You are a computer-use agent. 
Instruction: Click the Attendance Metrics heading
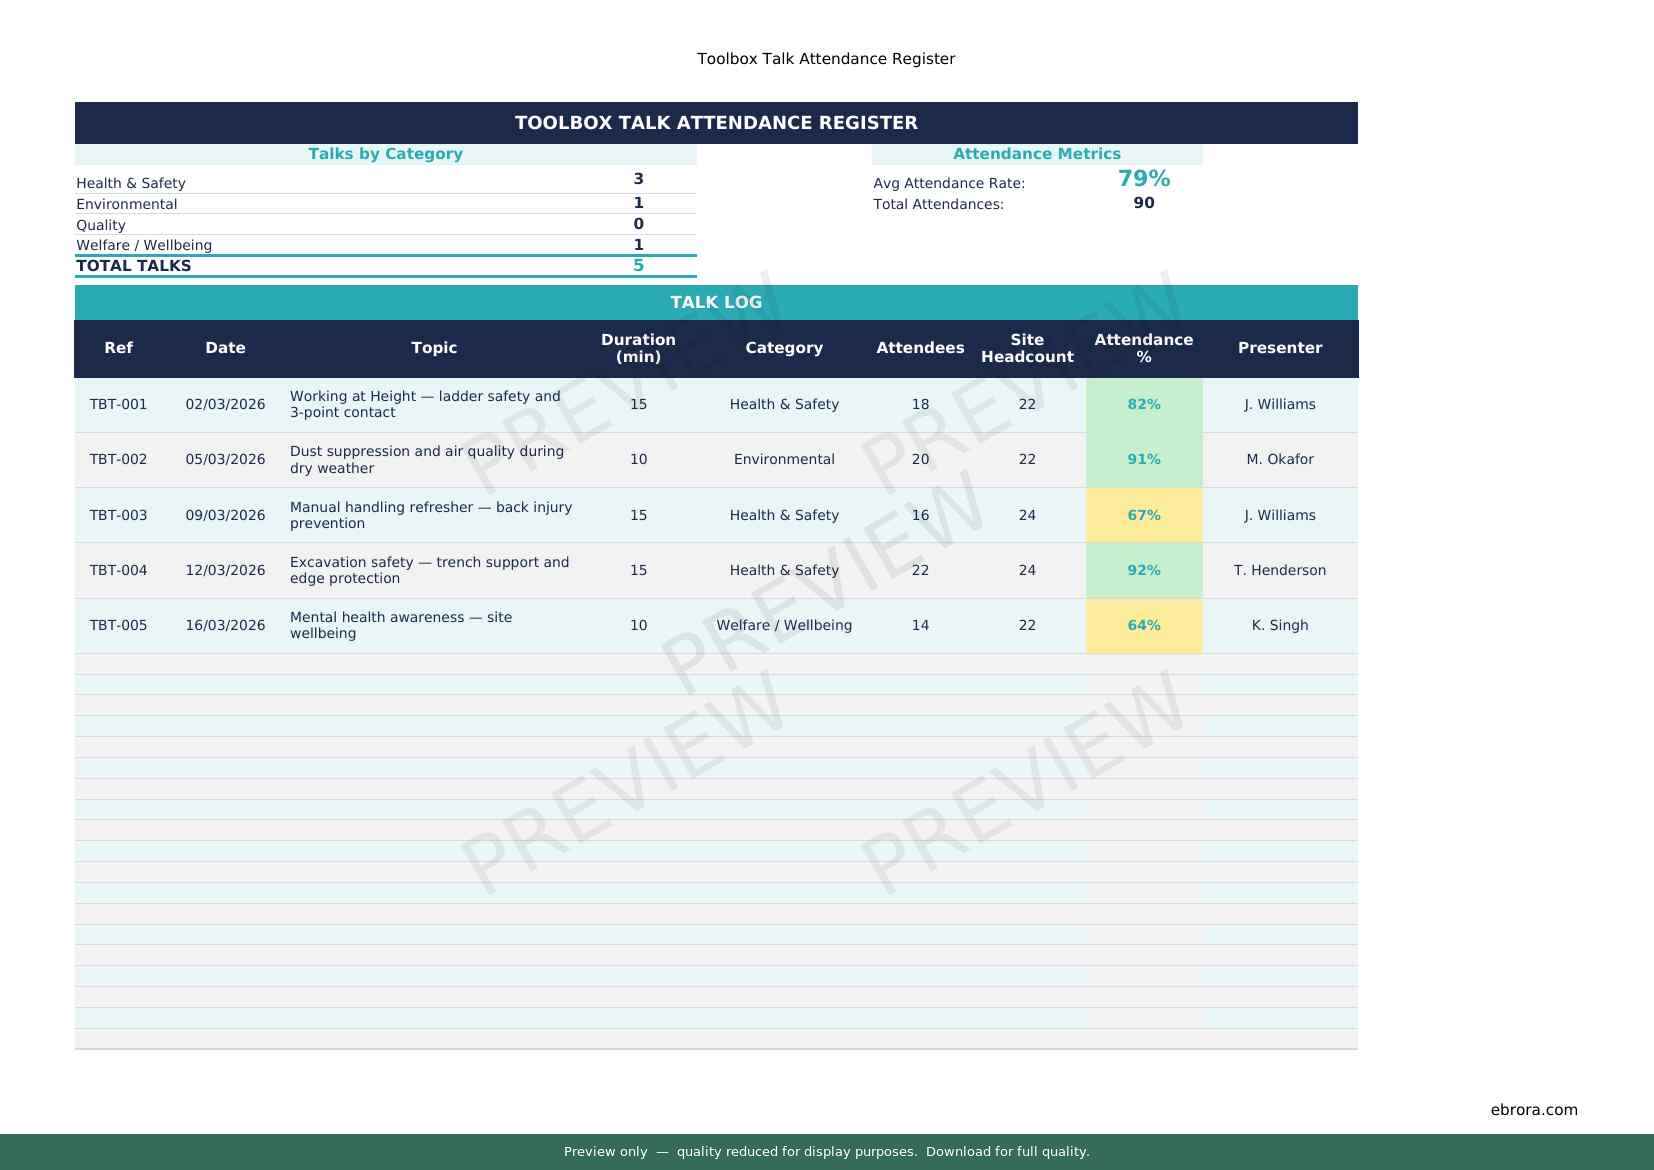coord(1036,154)
